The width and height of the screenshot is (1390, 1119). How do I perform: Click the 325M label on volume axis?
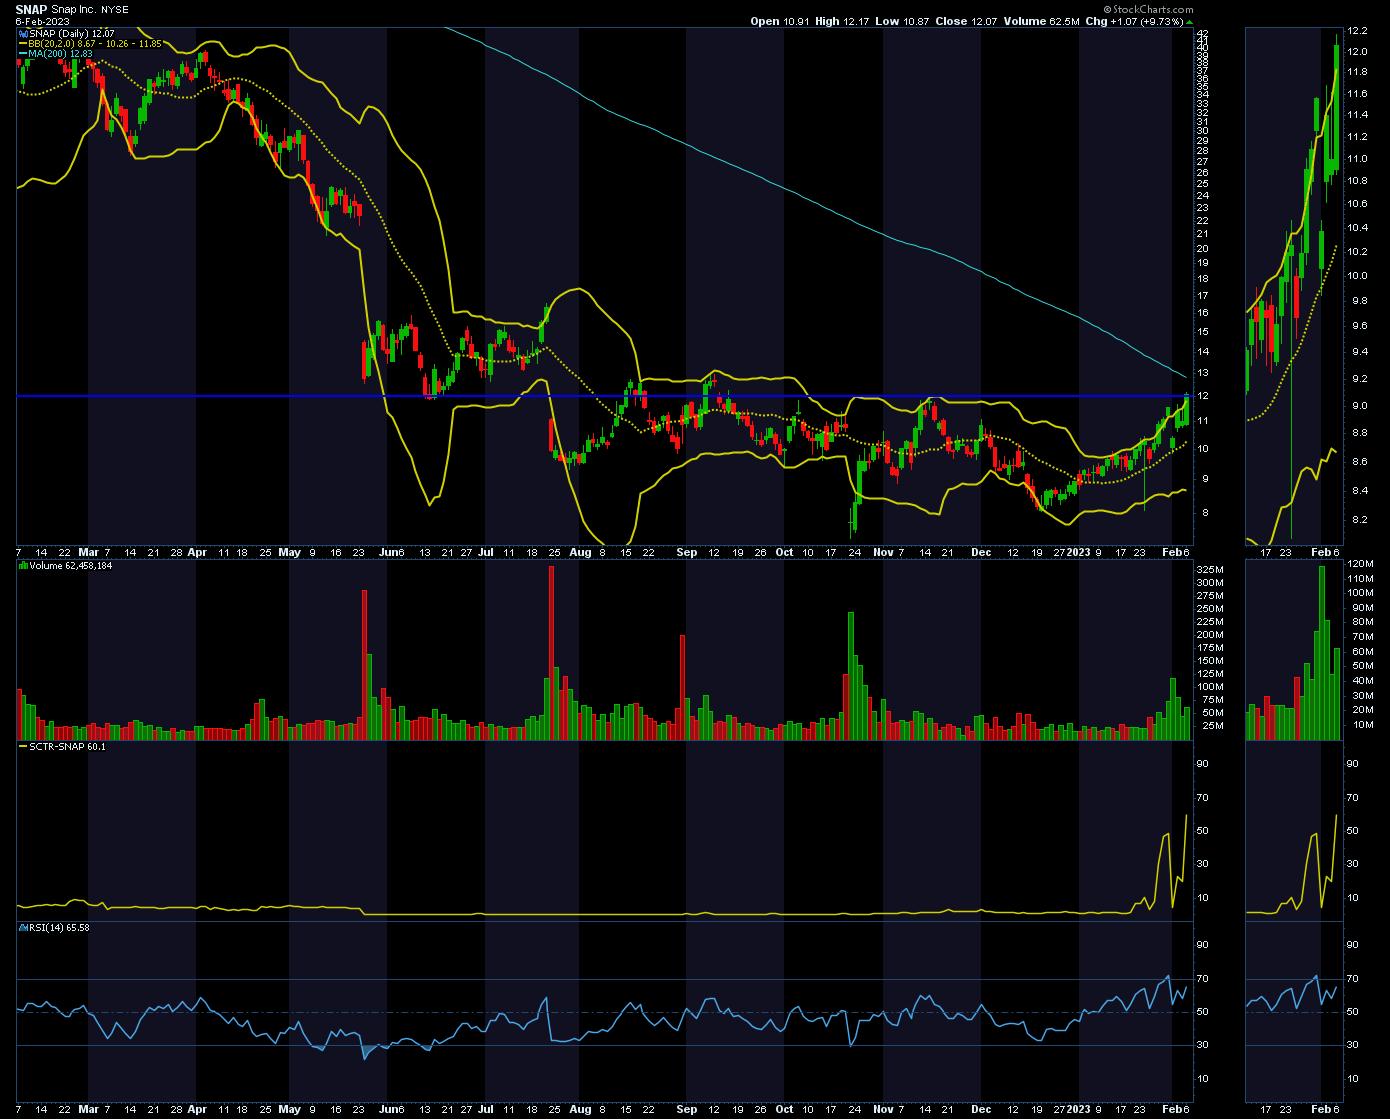1213,569
